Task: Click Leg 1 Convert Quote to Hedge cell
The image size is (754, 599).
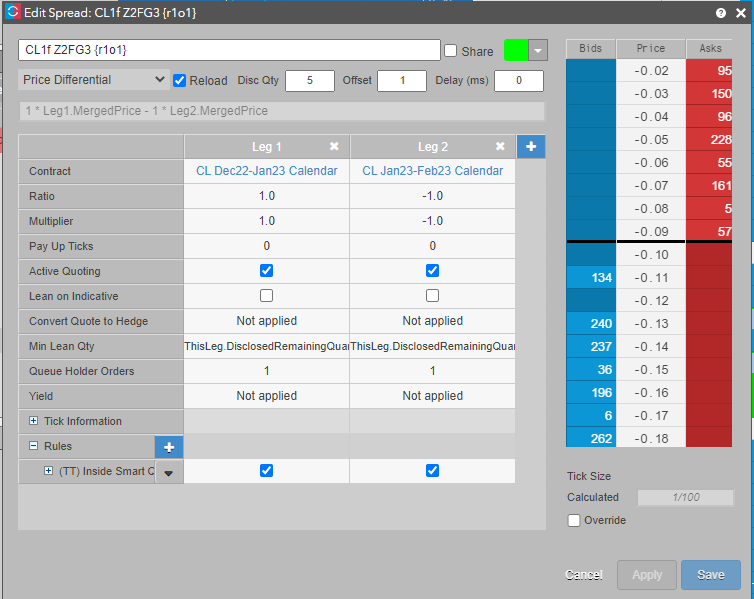Action: [266, 321]
